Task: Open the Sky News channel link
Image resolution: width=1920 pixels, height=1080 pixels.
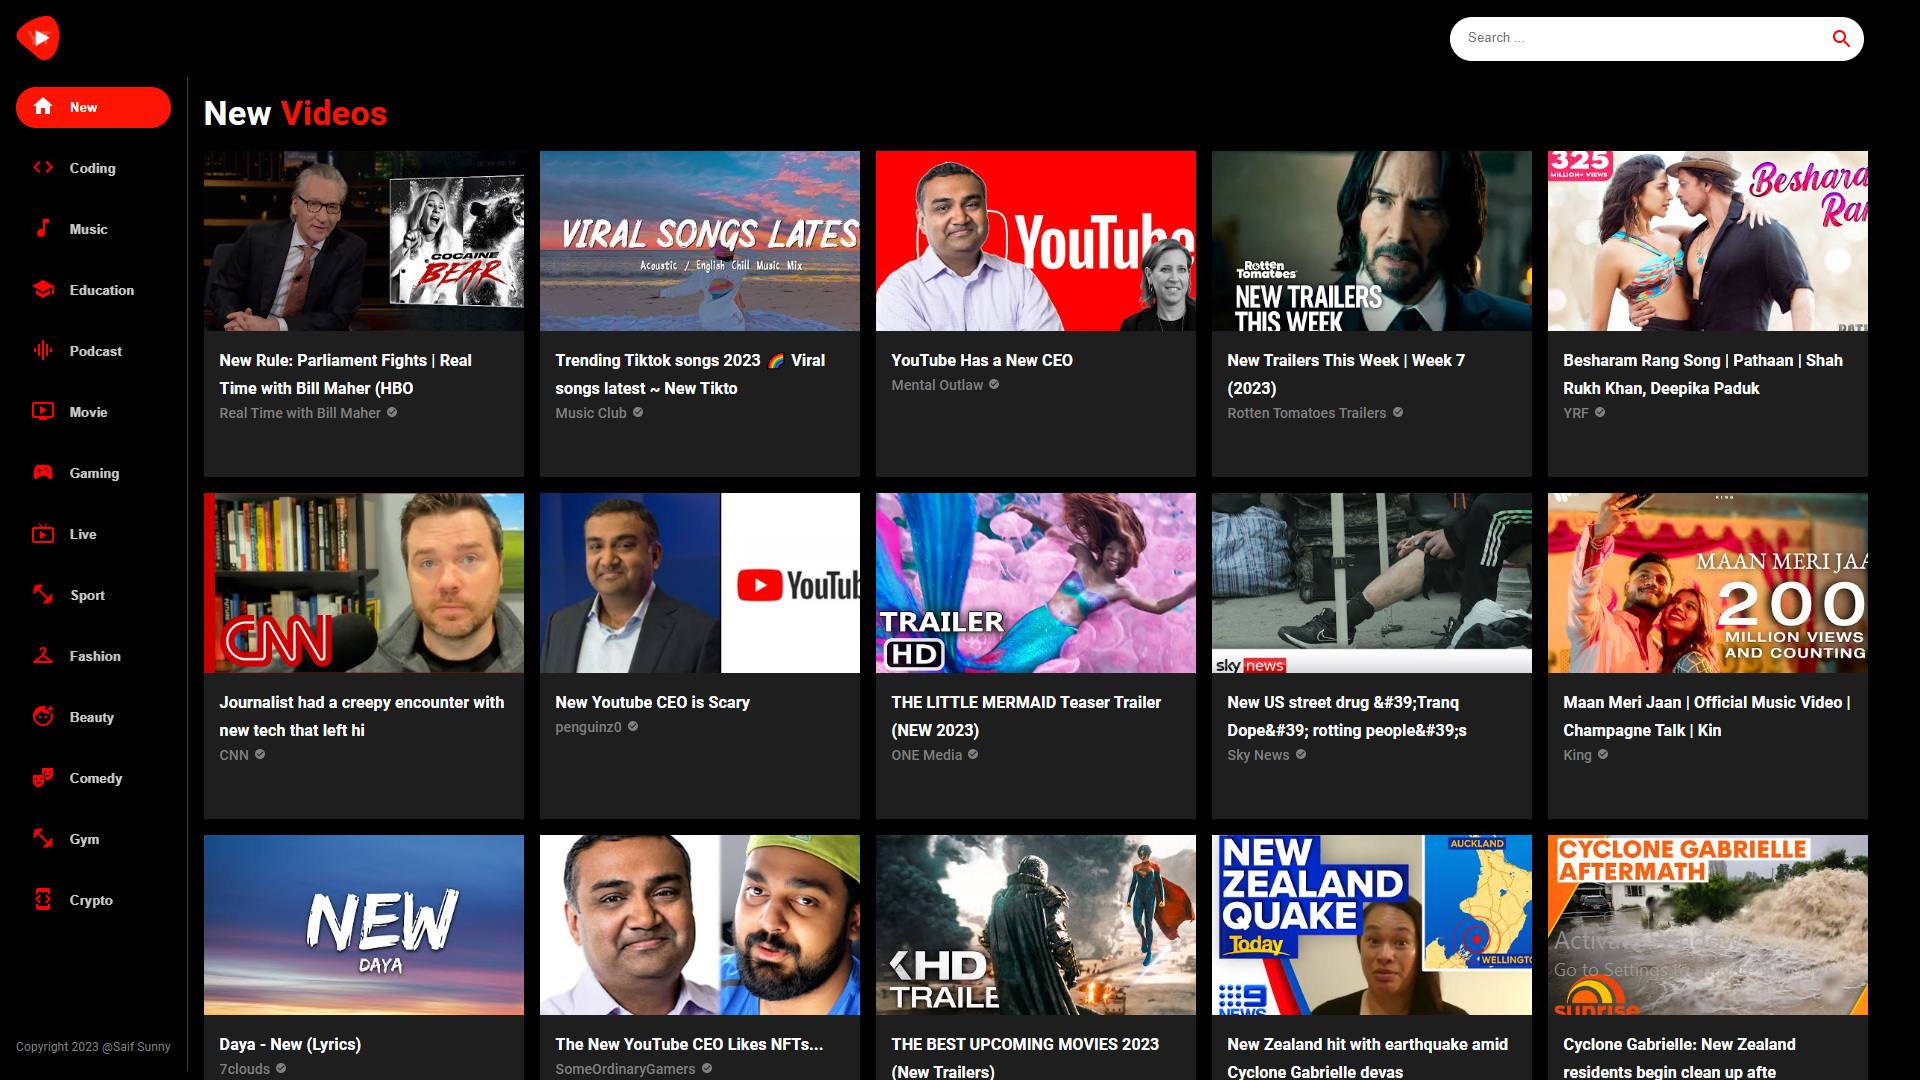Action: point(1258,755)
